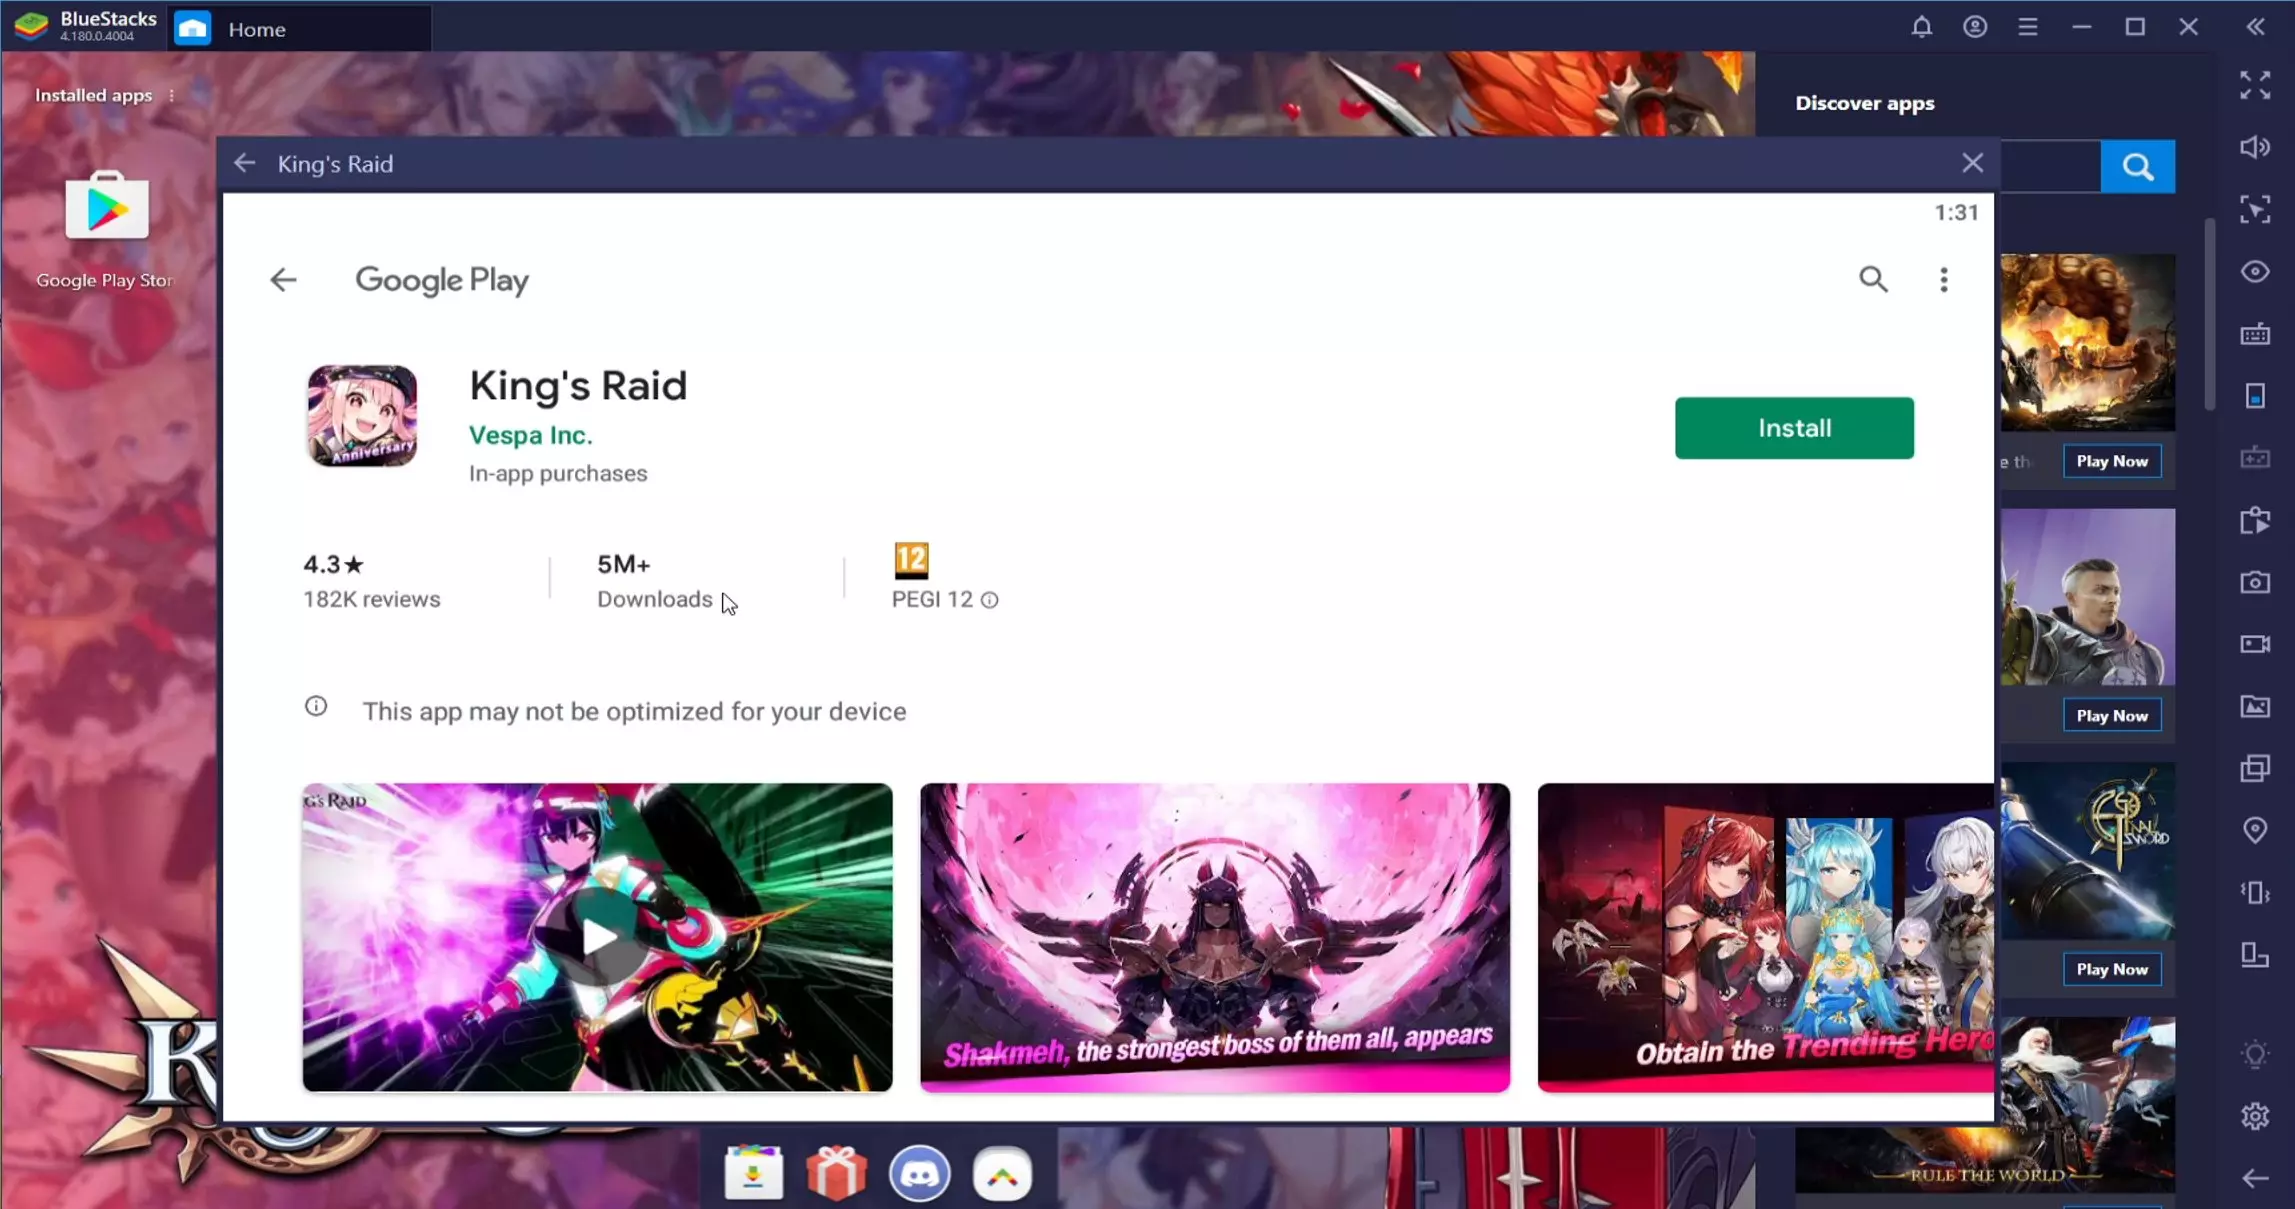This screenshot has height=1209, width=2295.
Task: Open BlueStacks notifications bell
Action: click(x=1921, y=27)
